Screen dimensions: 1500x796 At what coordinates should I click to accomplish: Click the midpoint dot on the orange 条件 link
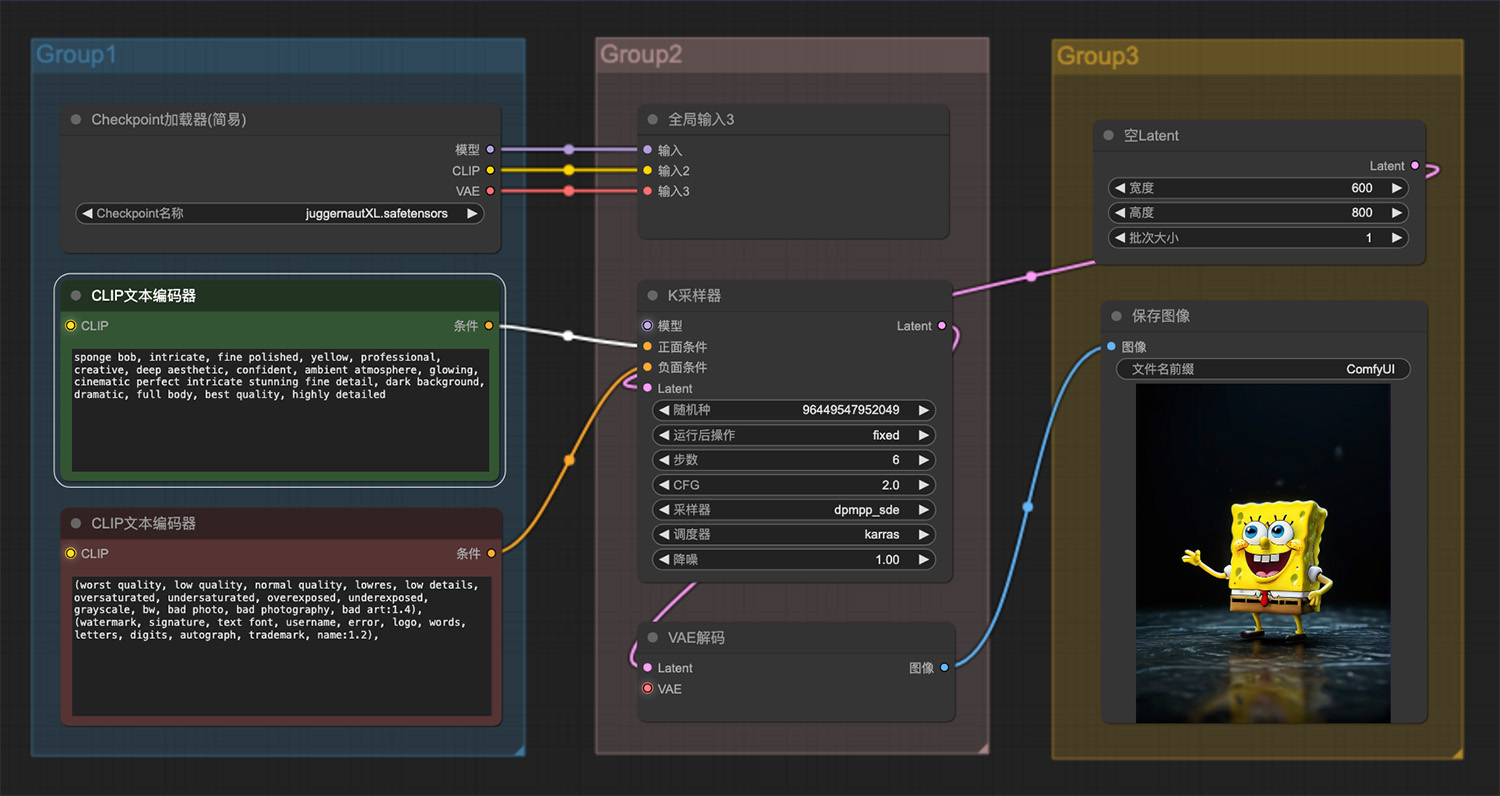(569, 460)
